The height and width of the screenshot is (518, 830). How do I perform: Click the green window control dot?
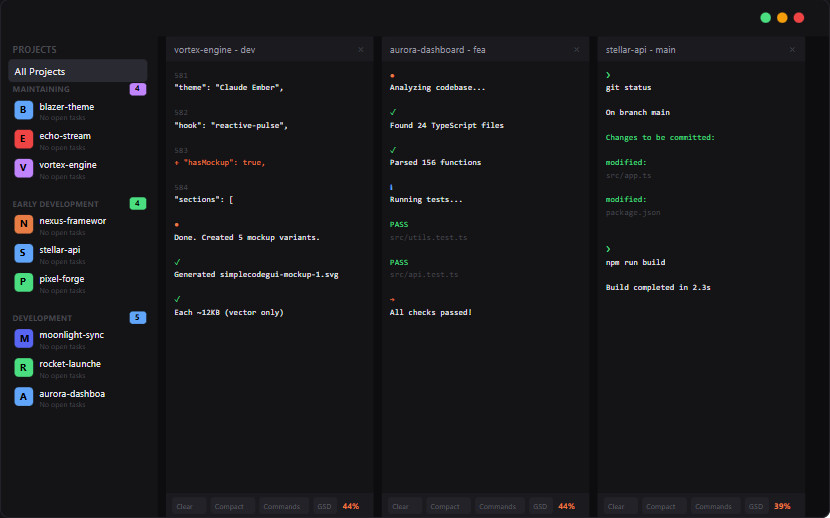pyautogui.click(x=765, y=17)
